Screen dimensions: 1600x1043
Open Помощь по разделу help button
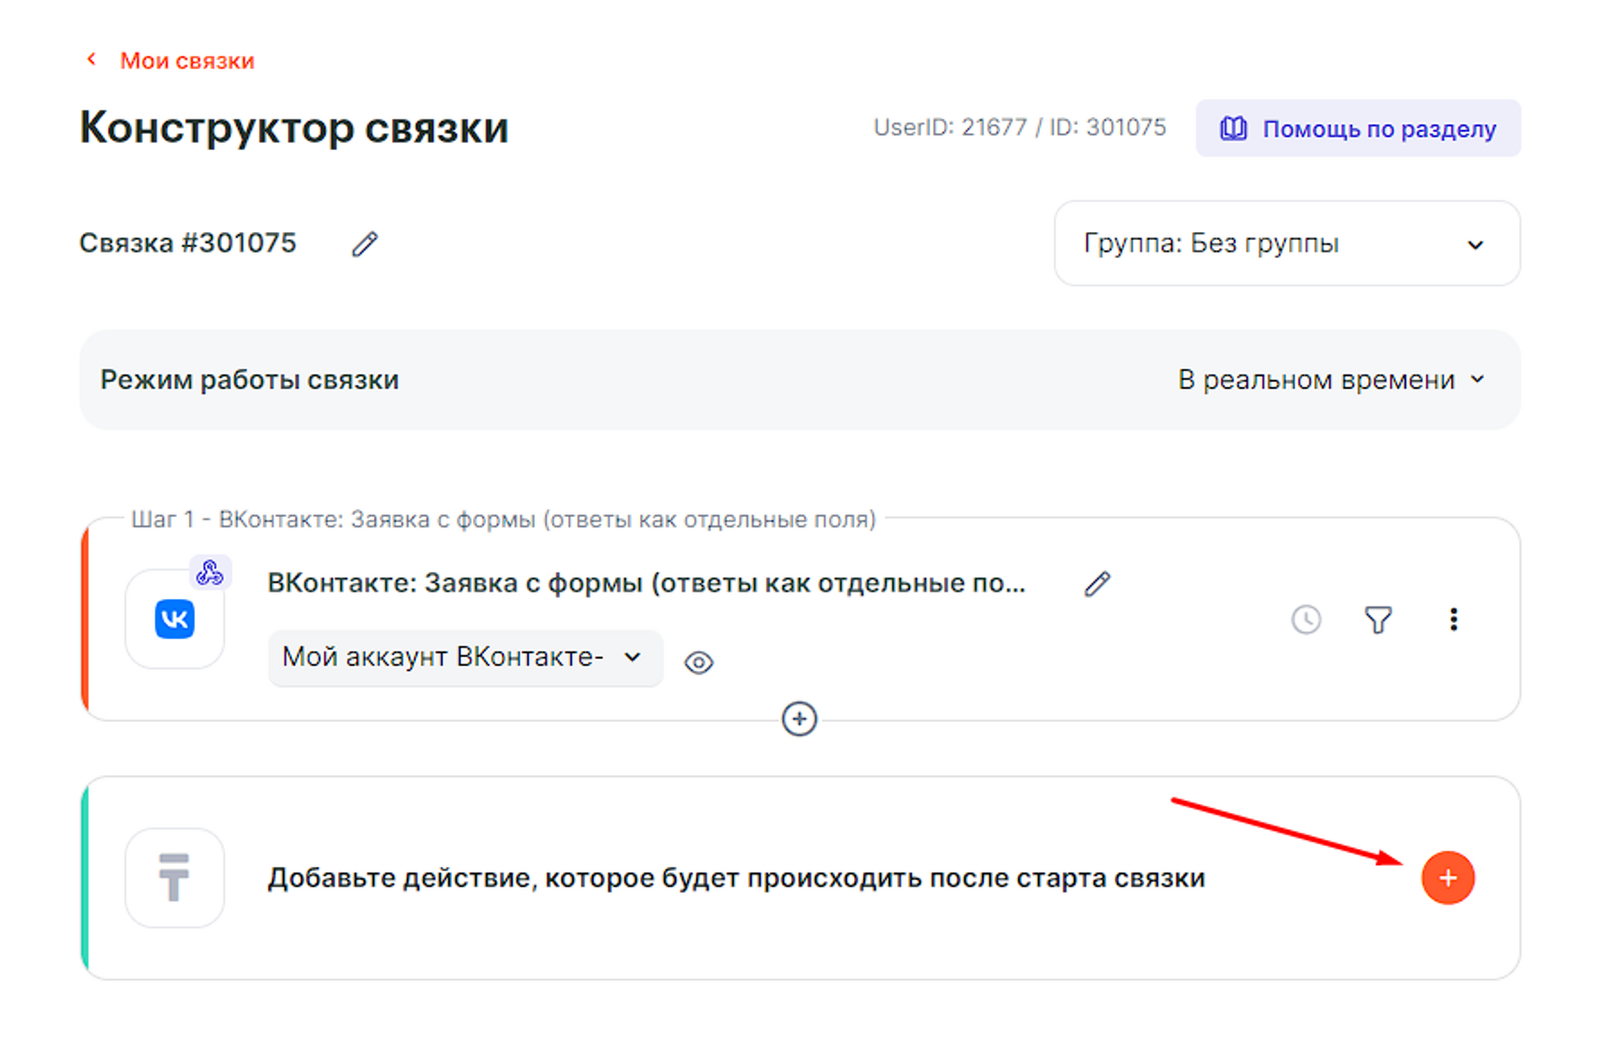(x=1357, y=129)
